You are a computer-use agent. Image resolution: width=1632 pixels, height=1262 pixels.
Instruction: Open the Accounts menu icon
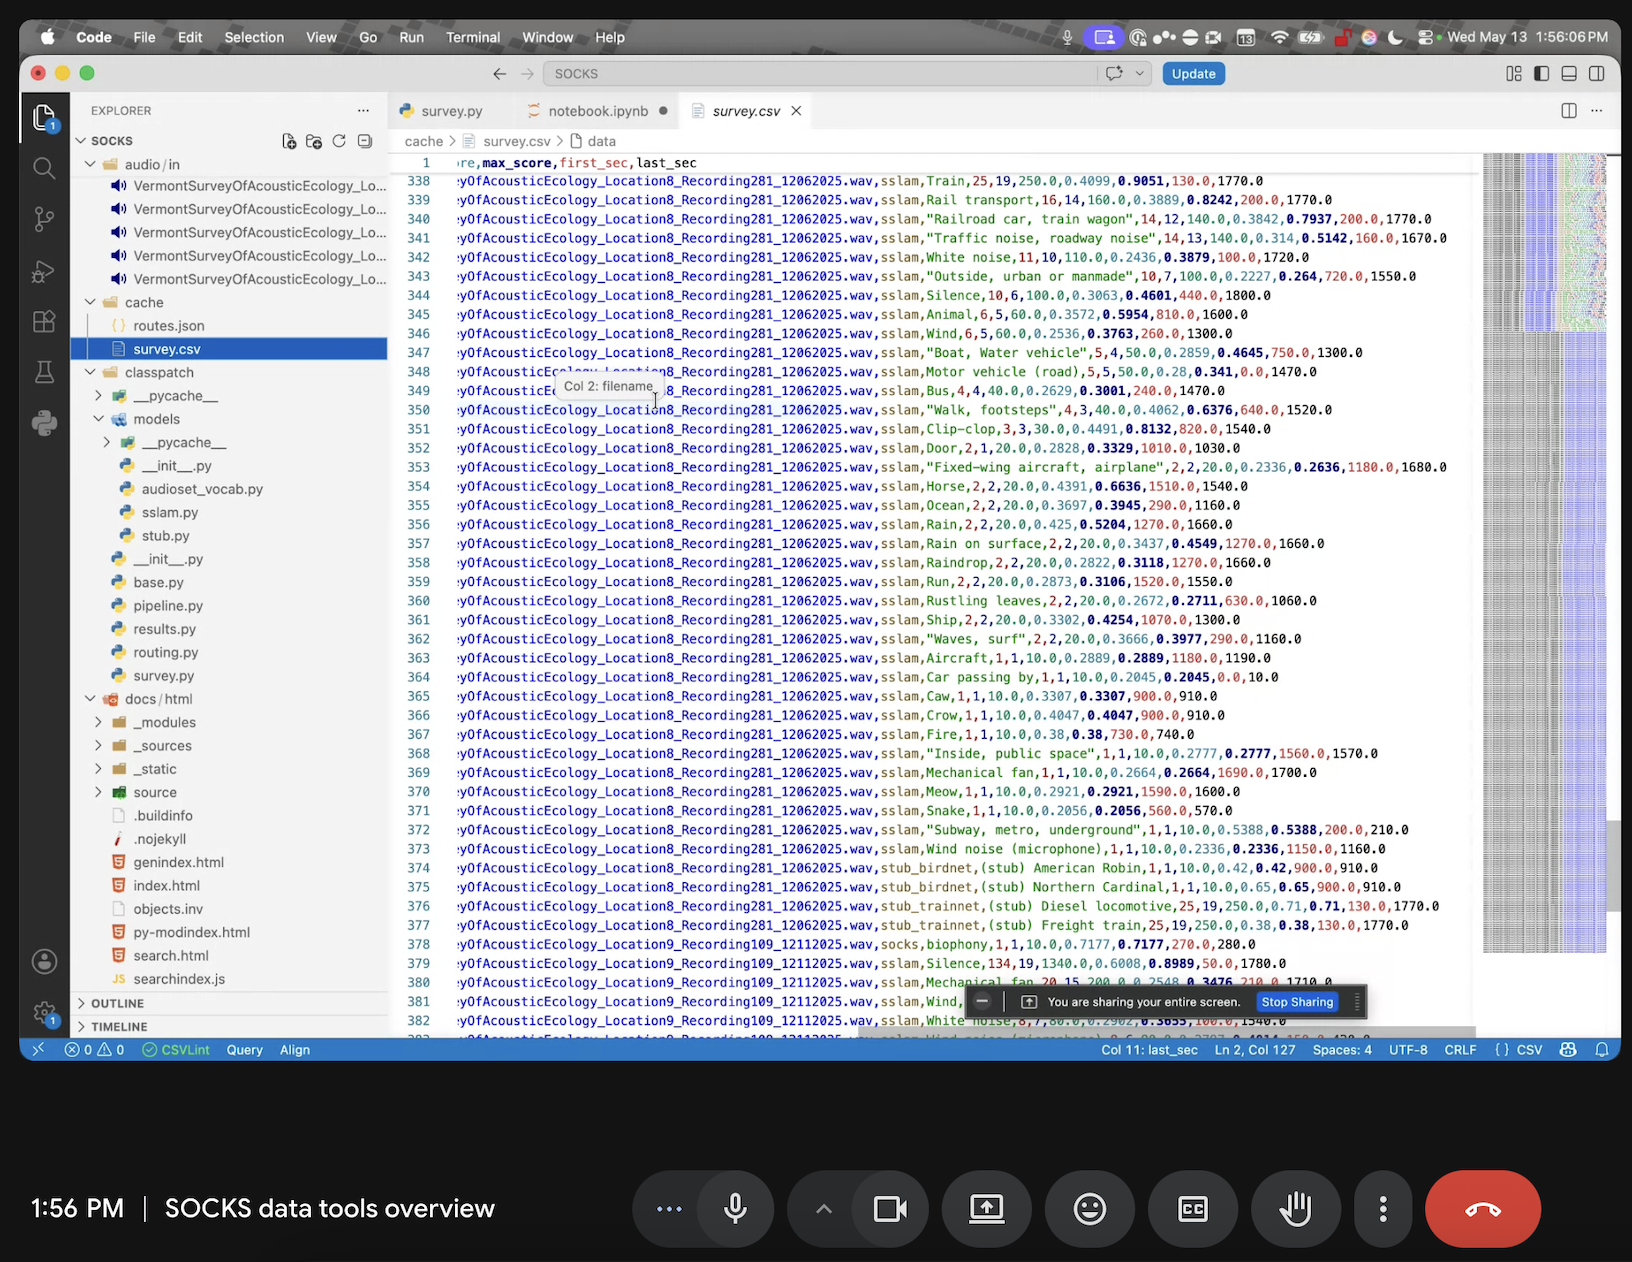44,962
